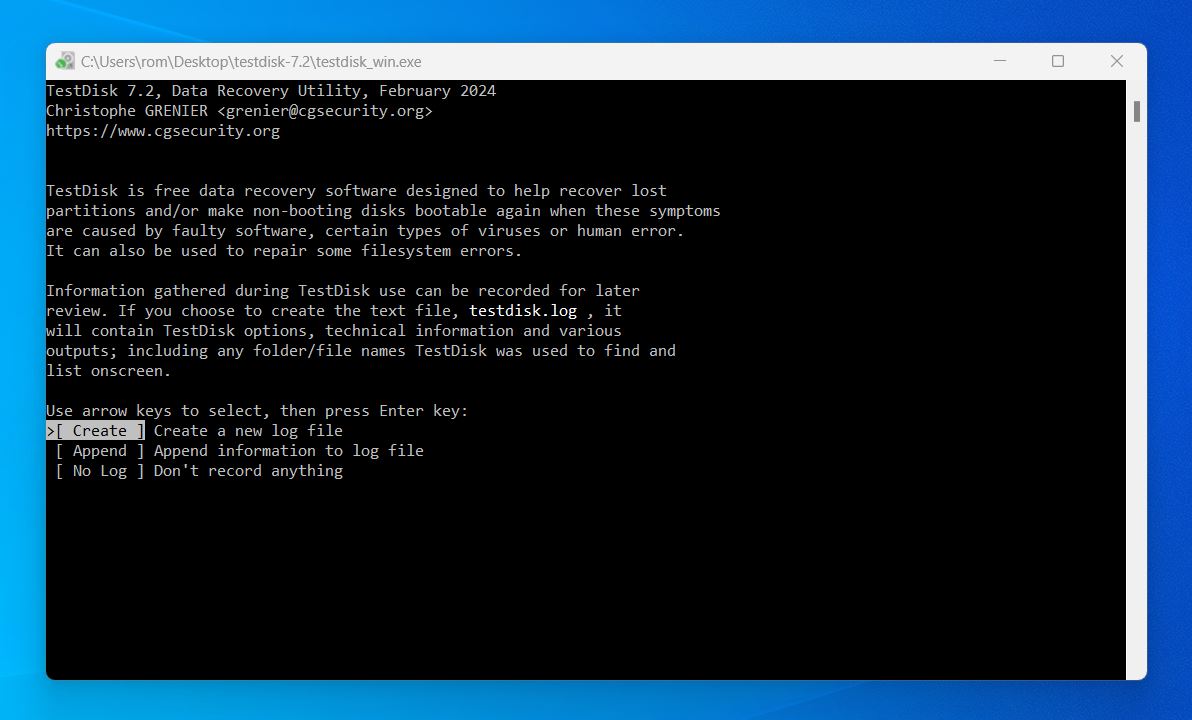Viewport: 1192px width, 720px height.
Task: Click the 'list onscreen.' text line
Action: [x=108, y=371]
